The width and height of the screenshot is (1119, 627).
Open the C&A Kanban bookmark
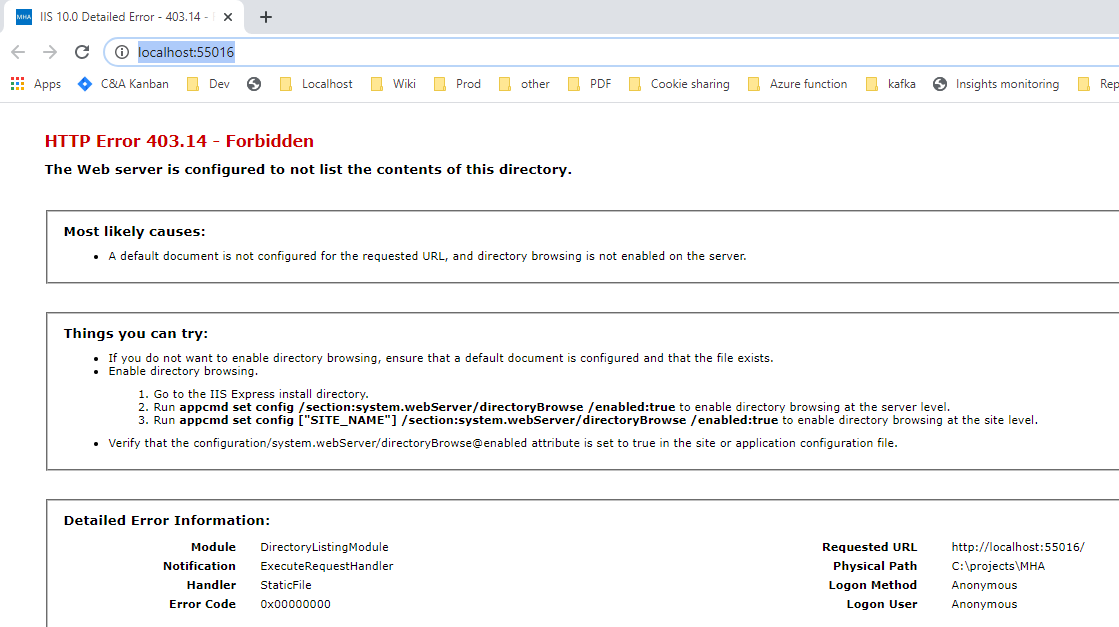[126, 84]
